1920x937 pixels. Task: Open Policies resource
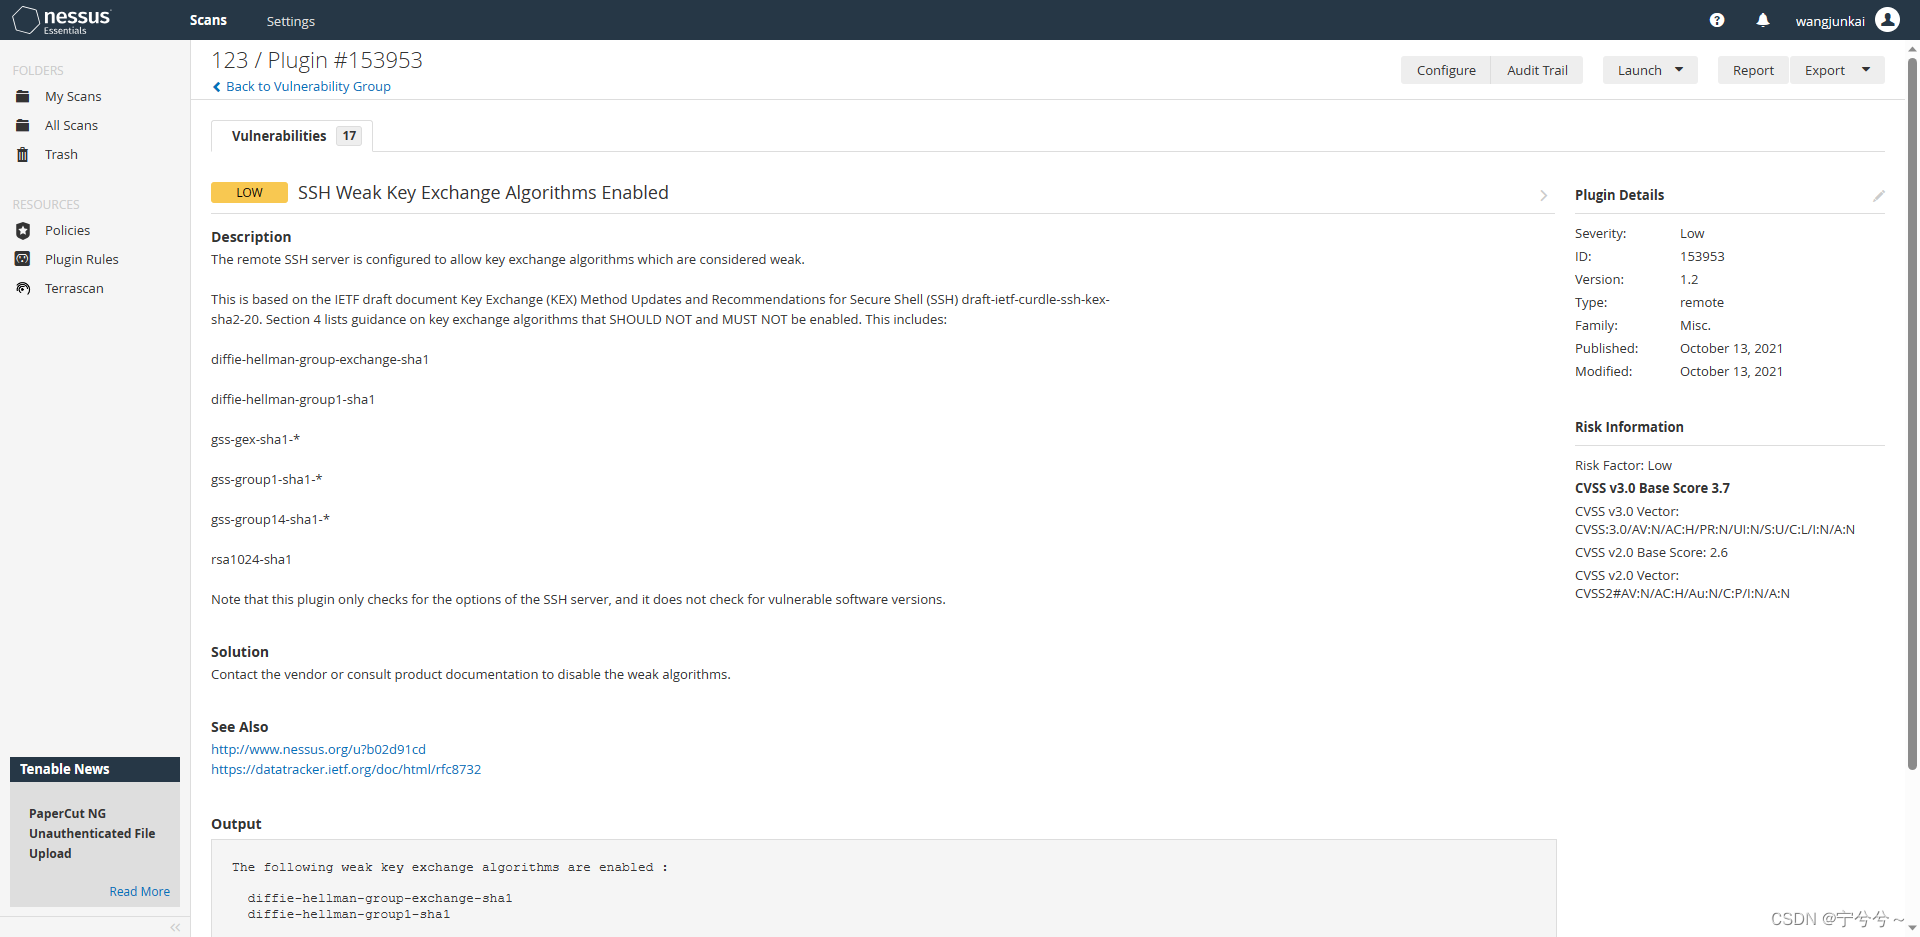(x=67, y=231)
